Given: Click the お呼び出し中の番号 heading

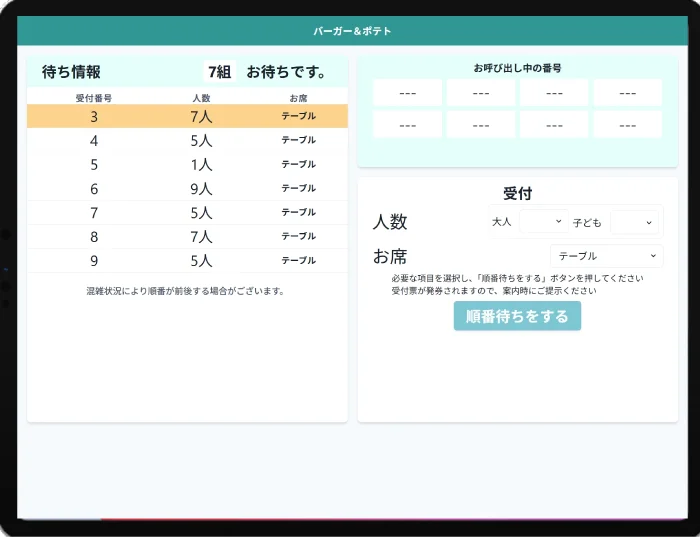Looking at the screenshot, I should [517, 68].
